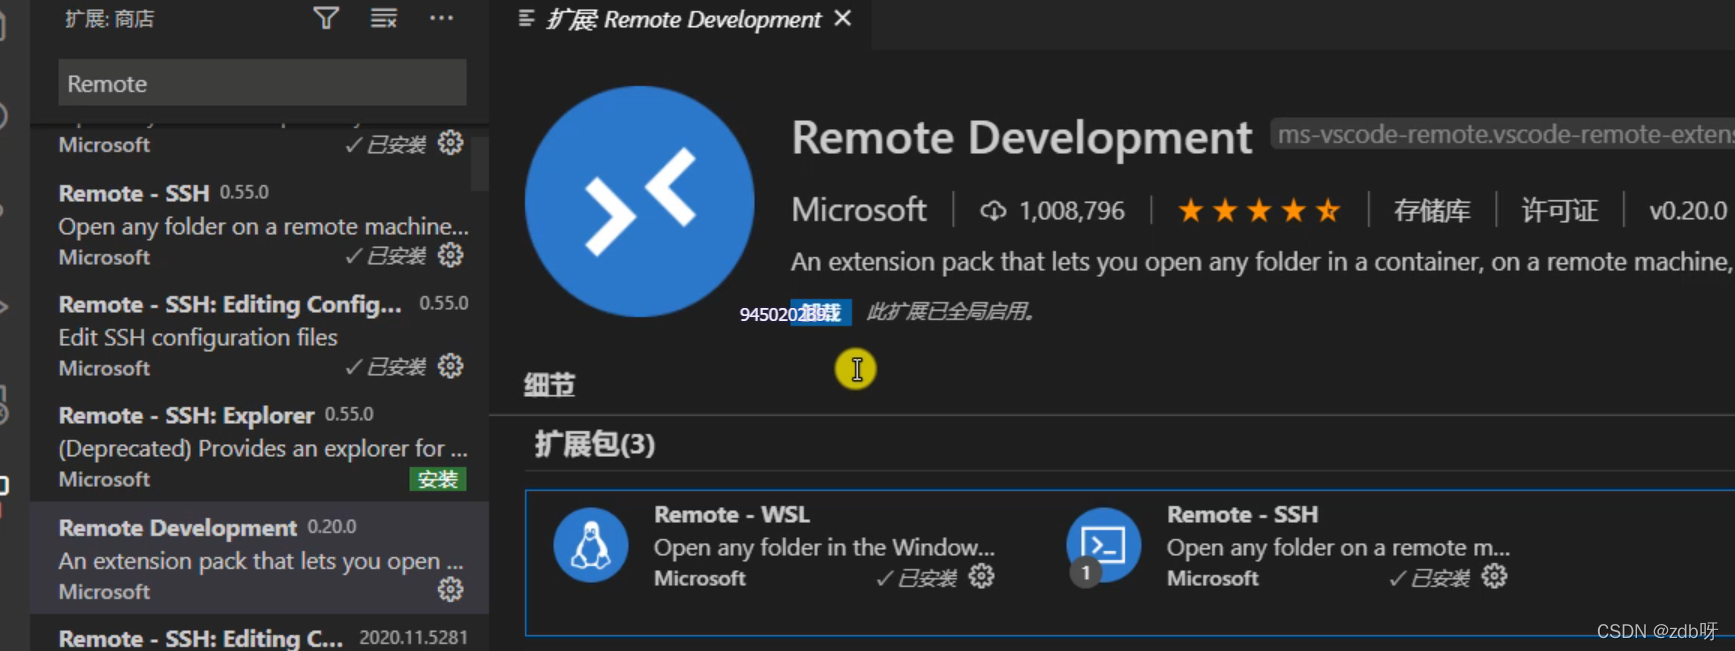
Task: Click the extension list scrollbar
Action: pos(480,163)
